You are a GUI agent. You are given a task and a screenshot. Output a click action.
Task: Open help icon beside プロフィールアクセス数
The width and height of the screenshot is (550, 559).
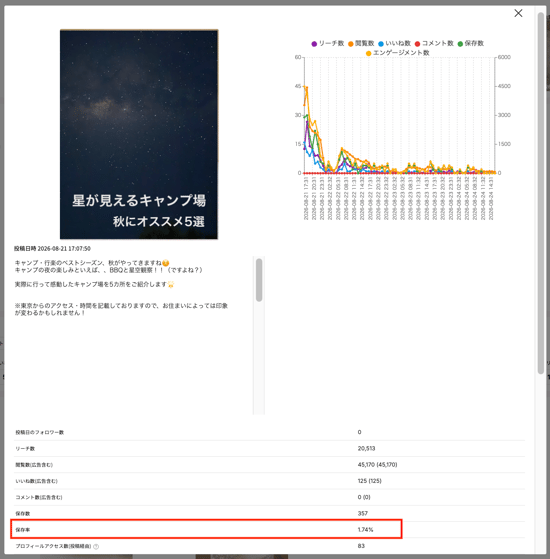click(x=96, y=546)
